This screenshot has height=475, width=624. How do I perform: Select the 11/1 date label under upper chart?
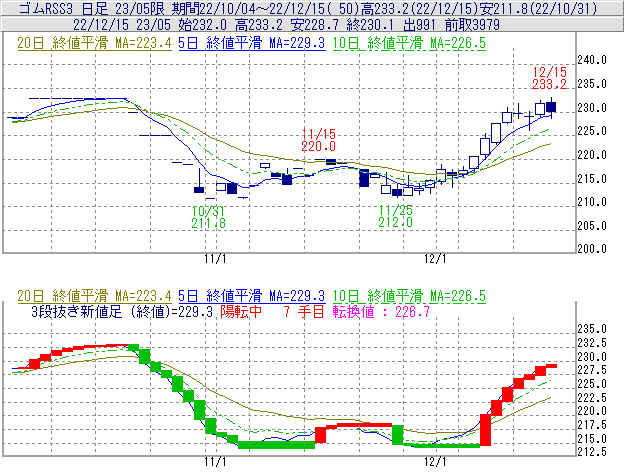[x=215, y=259]
